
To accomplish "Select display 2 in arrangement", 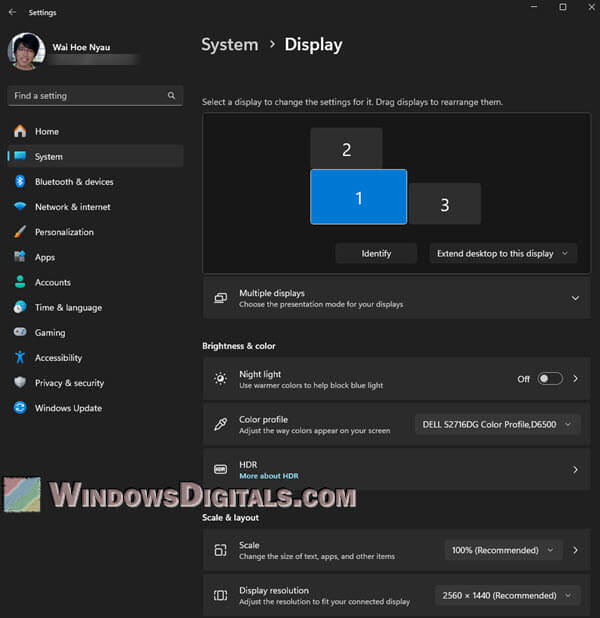I will [346, 149].
